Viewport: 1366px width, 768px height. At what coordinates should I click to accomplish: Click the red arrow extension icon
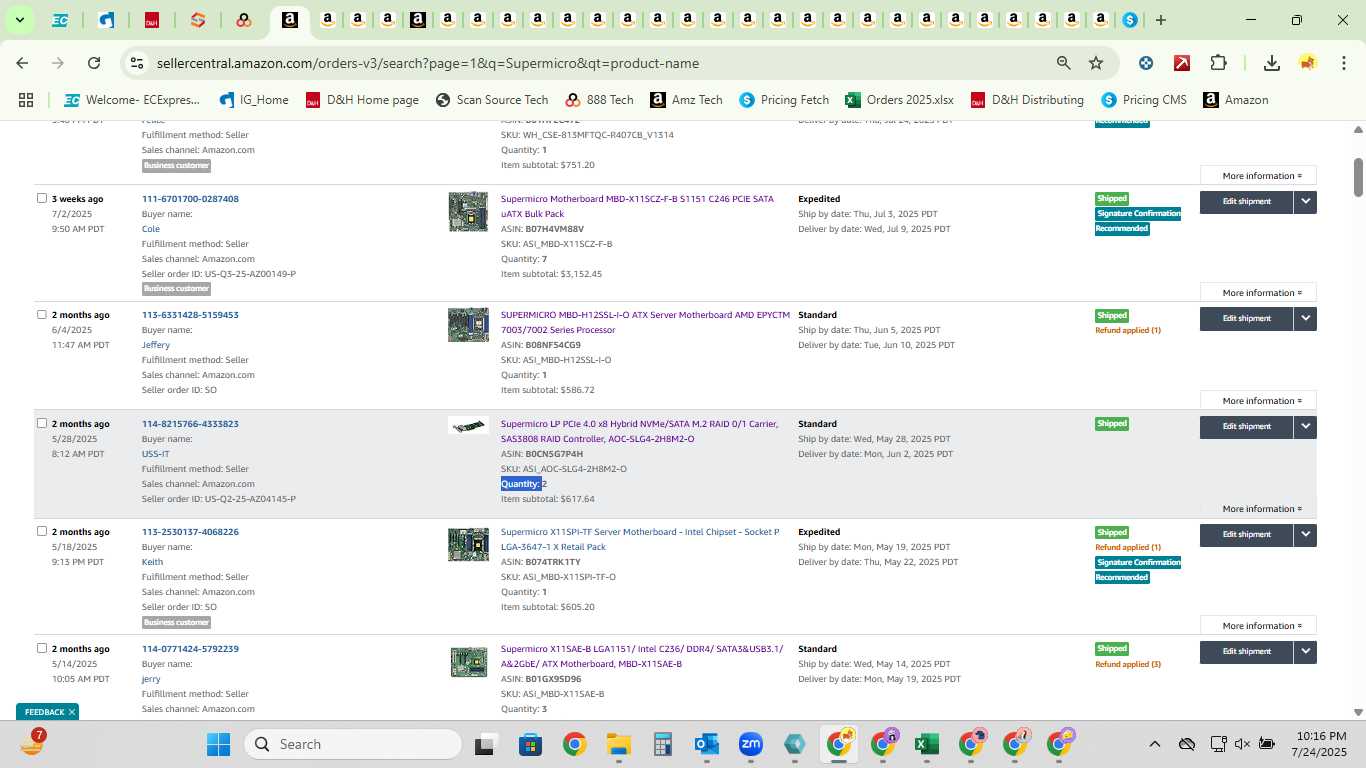pyautogui.click(x=1182, y=63)
